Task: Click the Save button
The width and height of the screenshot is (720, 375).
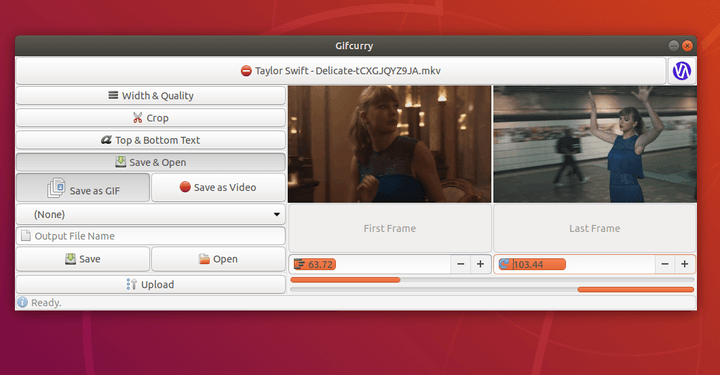Action: 83,259
